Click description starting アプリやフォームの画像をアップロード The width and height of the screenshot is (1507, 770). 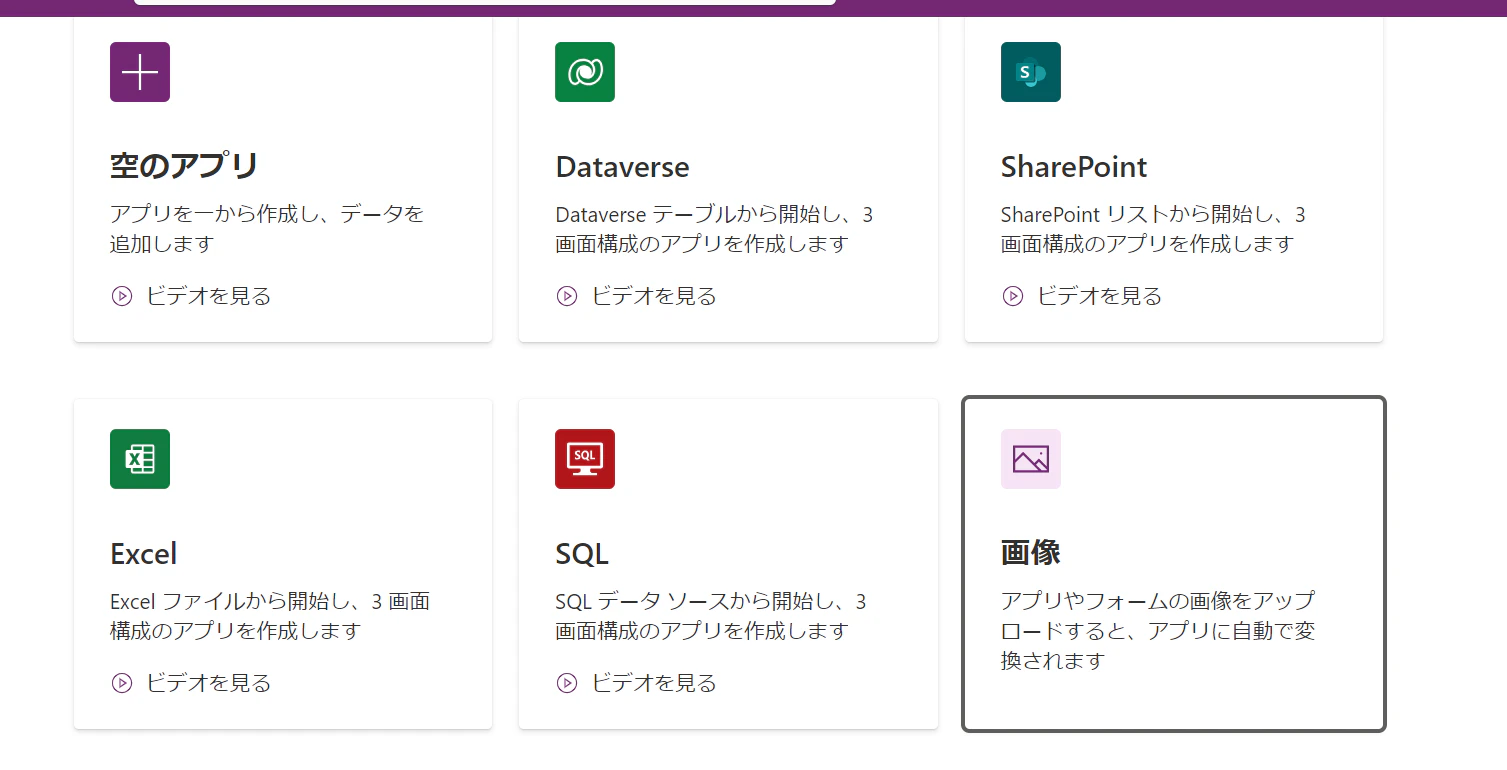(1158, 631)
